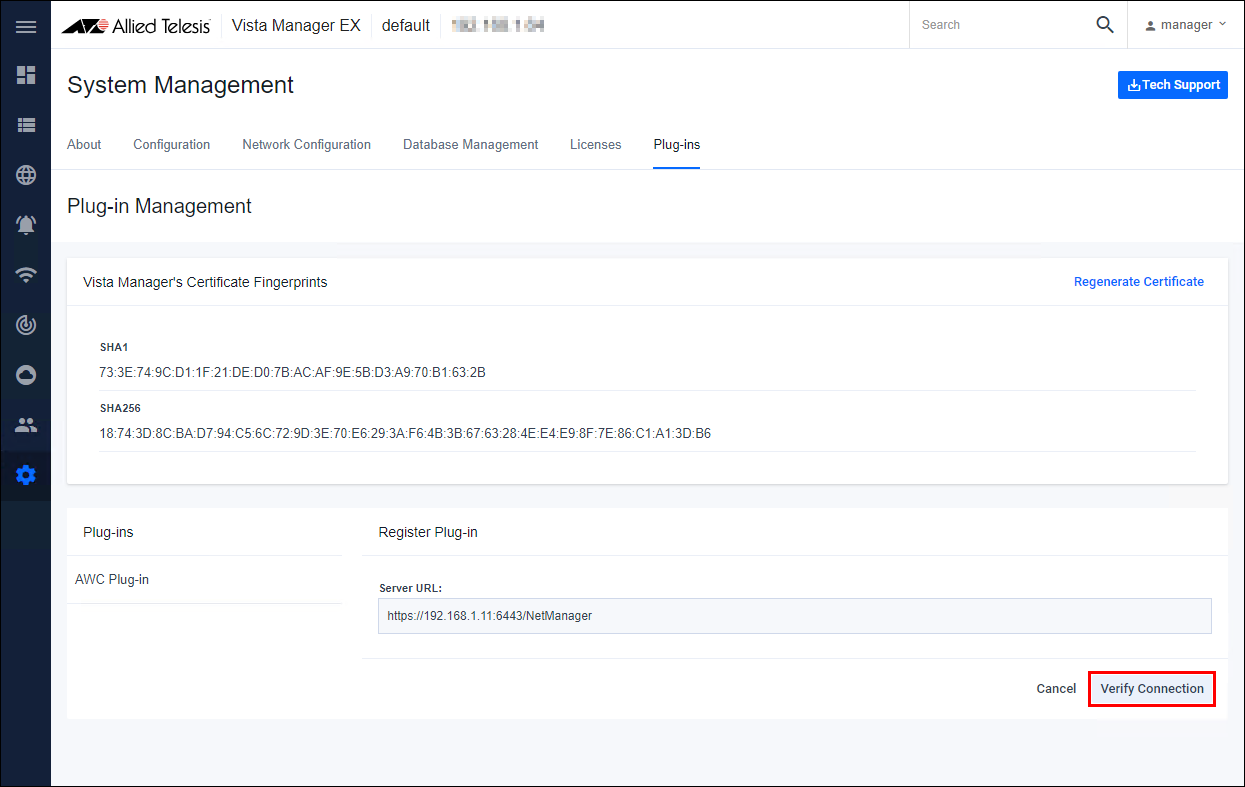Open the alarm bell events icon
Screen dimensions: 1245x787
(26, 225)
